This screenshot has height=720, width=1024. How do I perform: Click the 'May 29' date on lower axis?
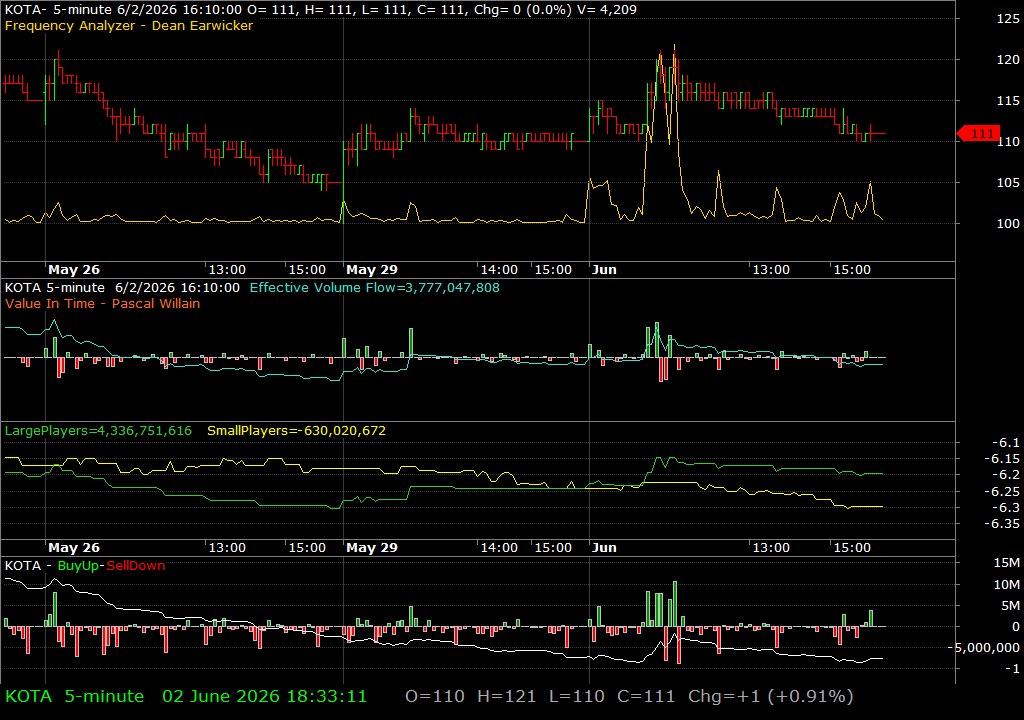coord(372,548)
